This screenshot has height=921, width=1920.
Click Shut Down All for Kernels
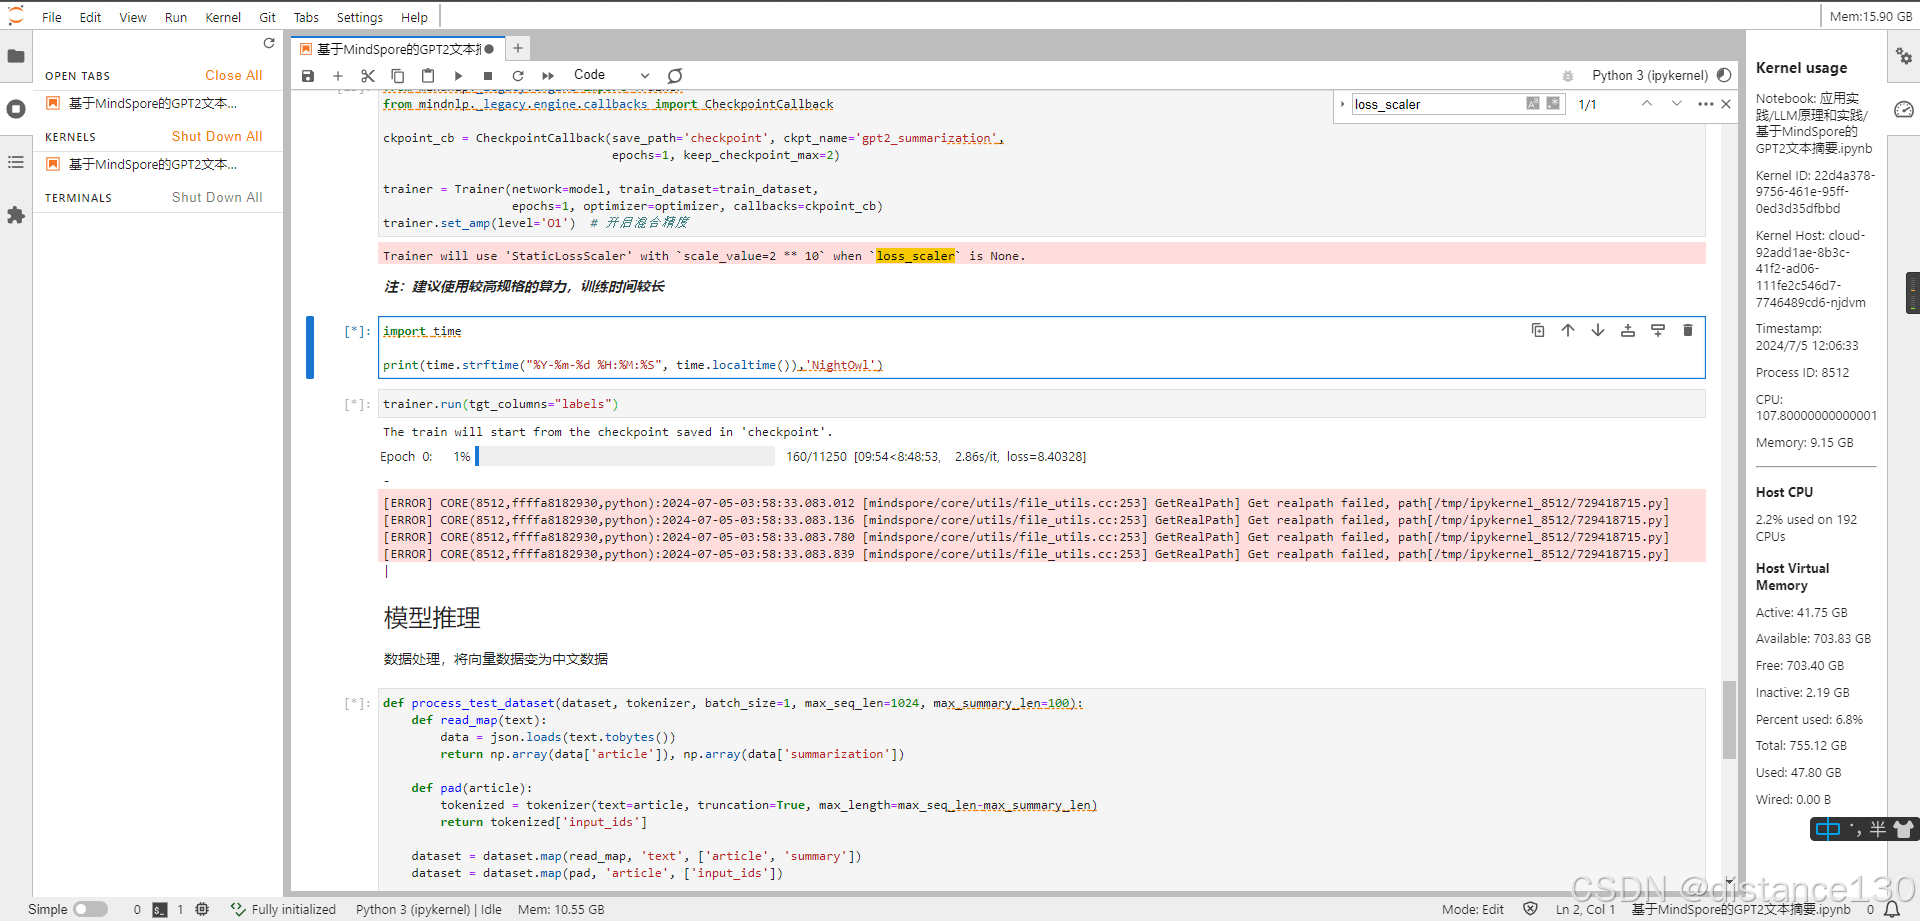coord(217,136)
